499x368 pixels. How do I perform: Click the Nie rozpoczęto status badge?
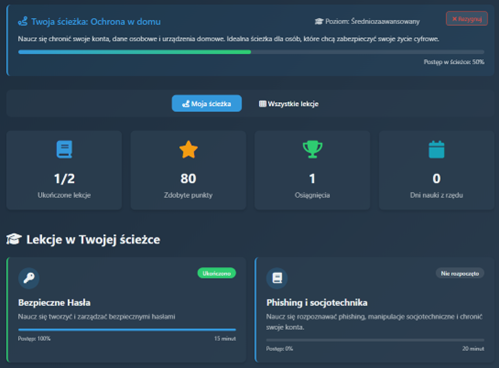(x=460, y=273)
